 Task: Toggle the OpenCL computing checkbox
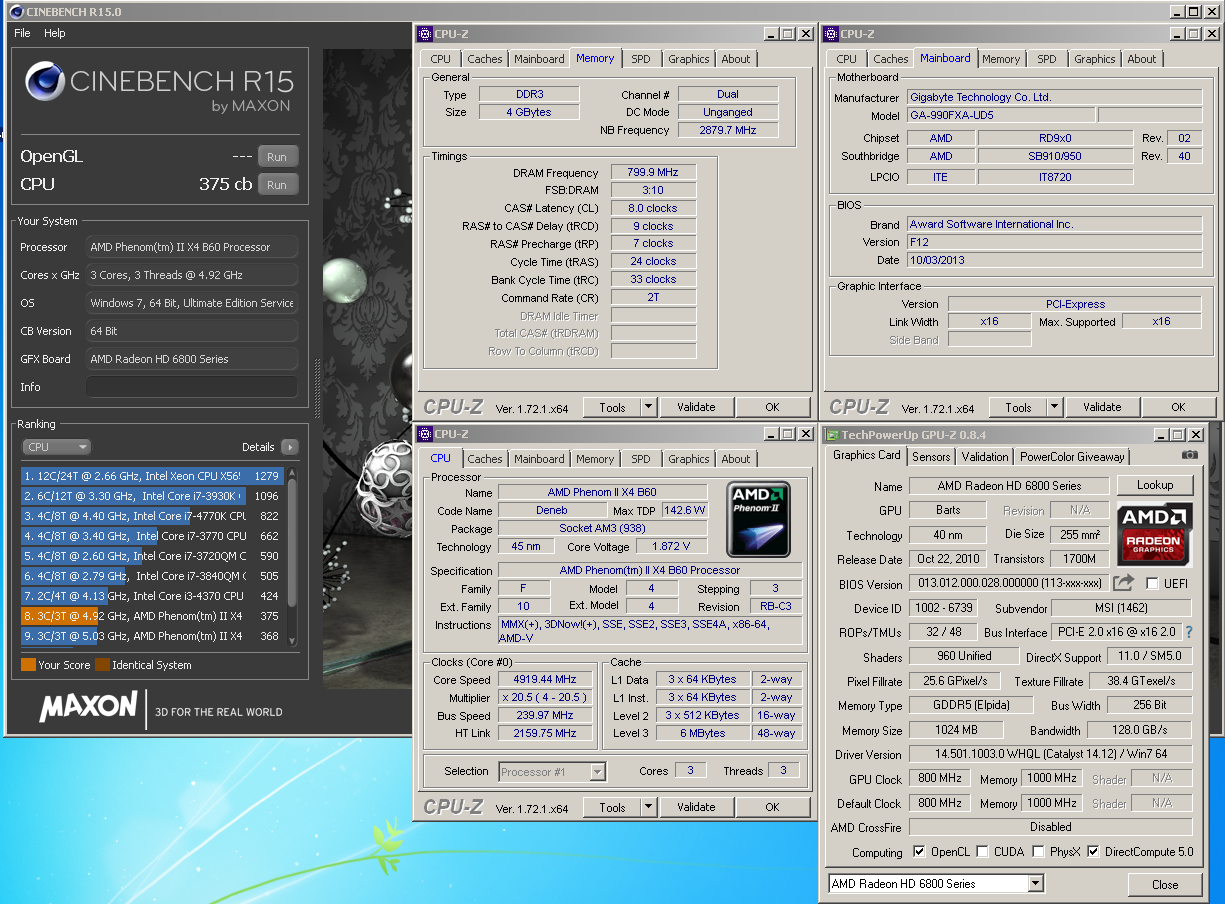[920, 852]
